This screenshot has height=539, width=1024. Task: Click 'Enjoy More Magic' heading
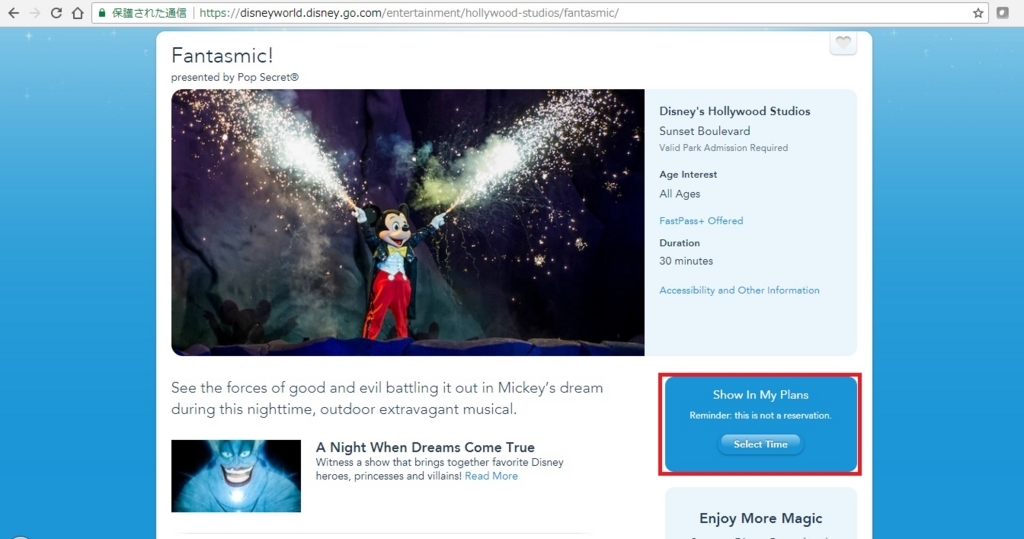[x=760, y=519]
